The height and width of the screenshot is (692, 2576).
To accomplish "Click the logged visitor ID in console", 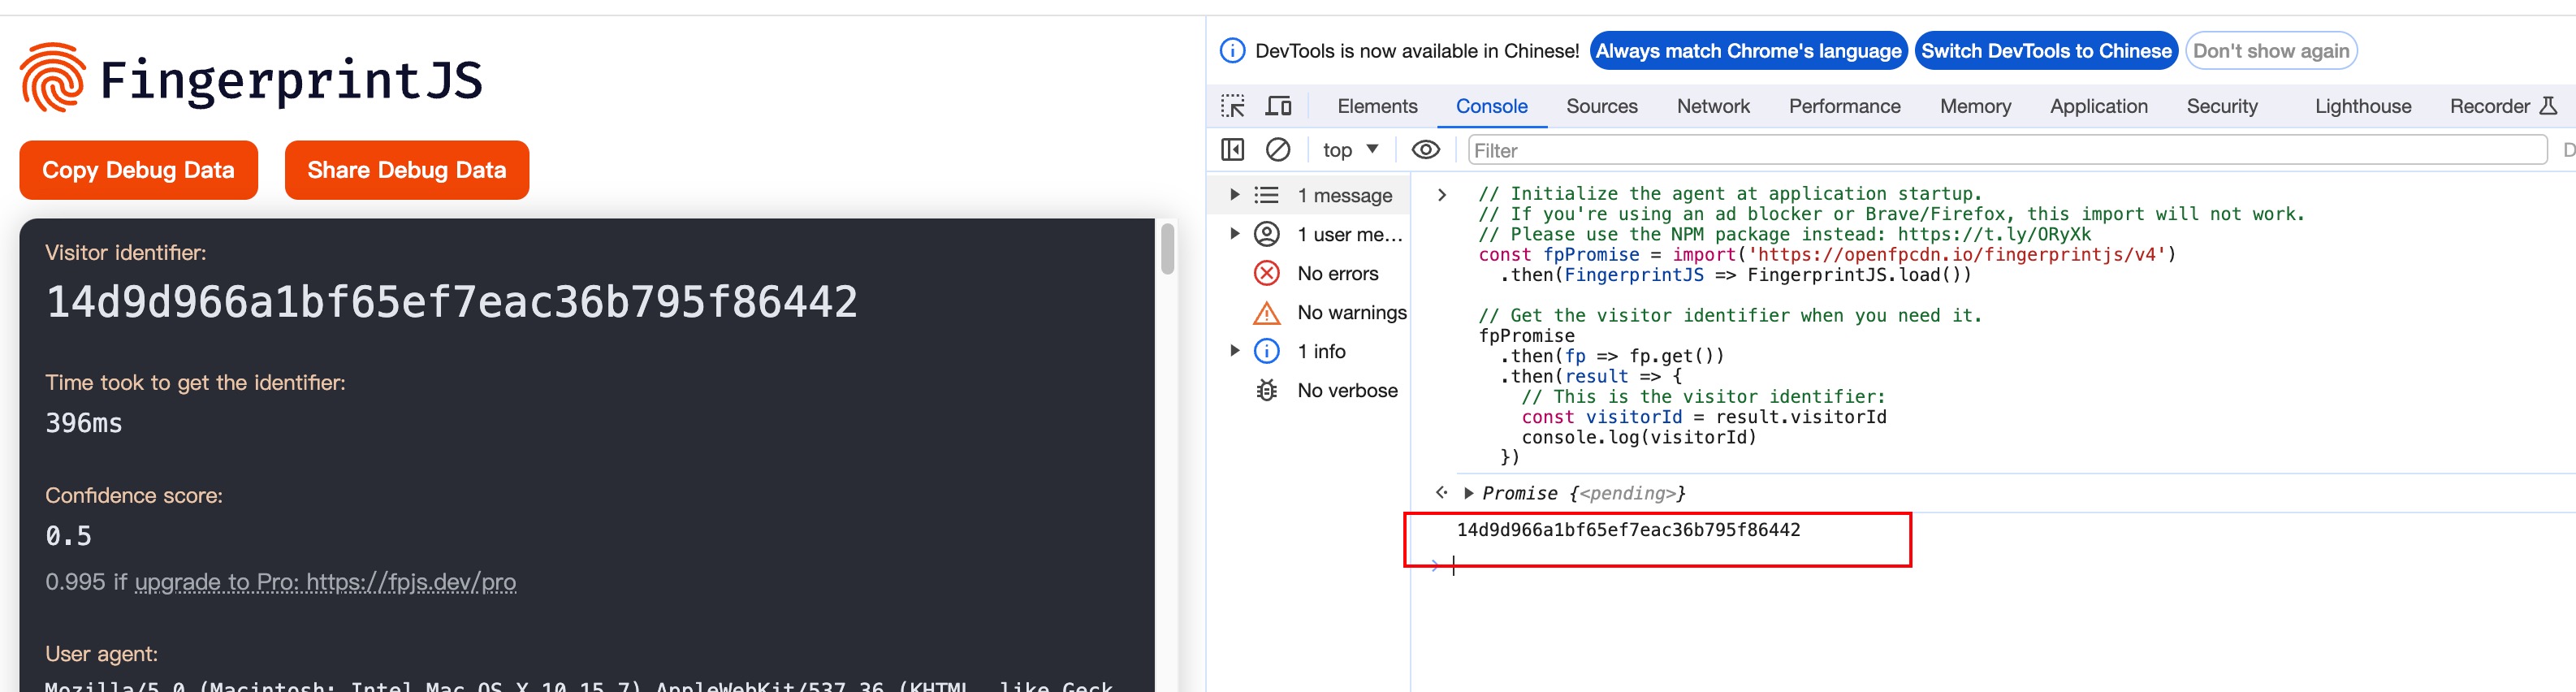I will click(1628, 530).
